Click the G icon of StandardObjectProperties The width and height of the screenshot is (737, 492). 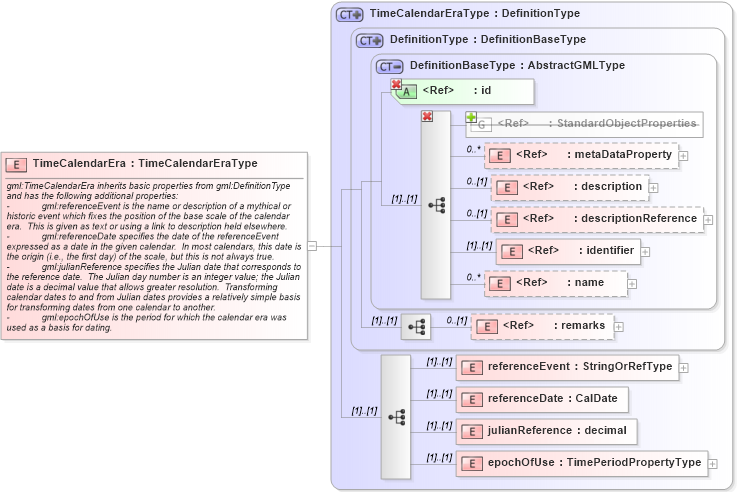(x=481, y=125)
